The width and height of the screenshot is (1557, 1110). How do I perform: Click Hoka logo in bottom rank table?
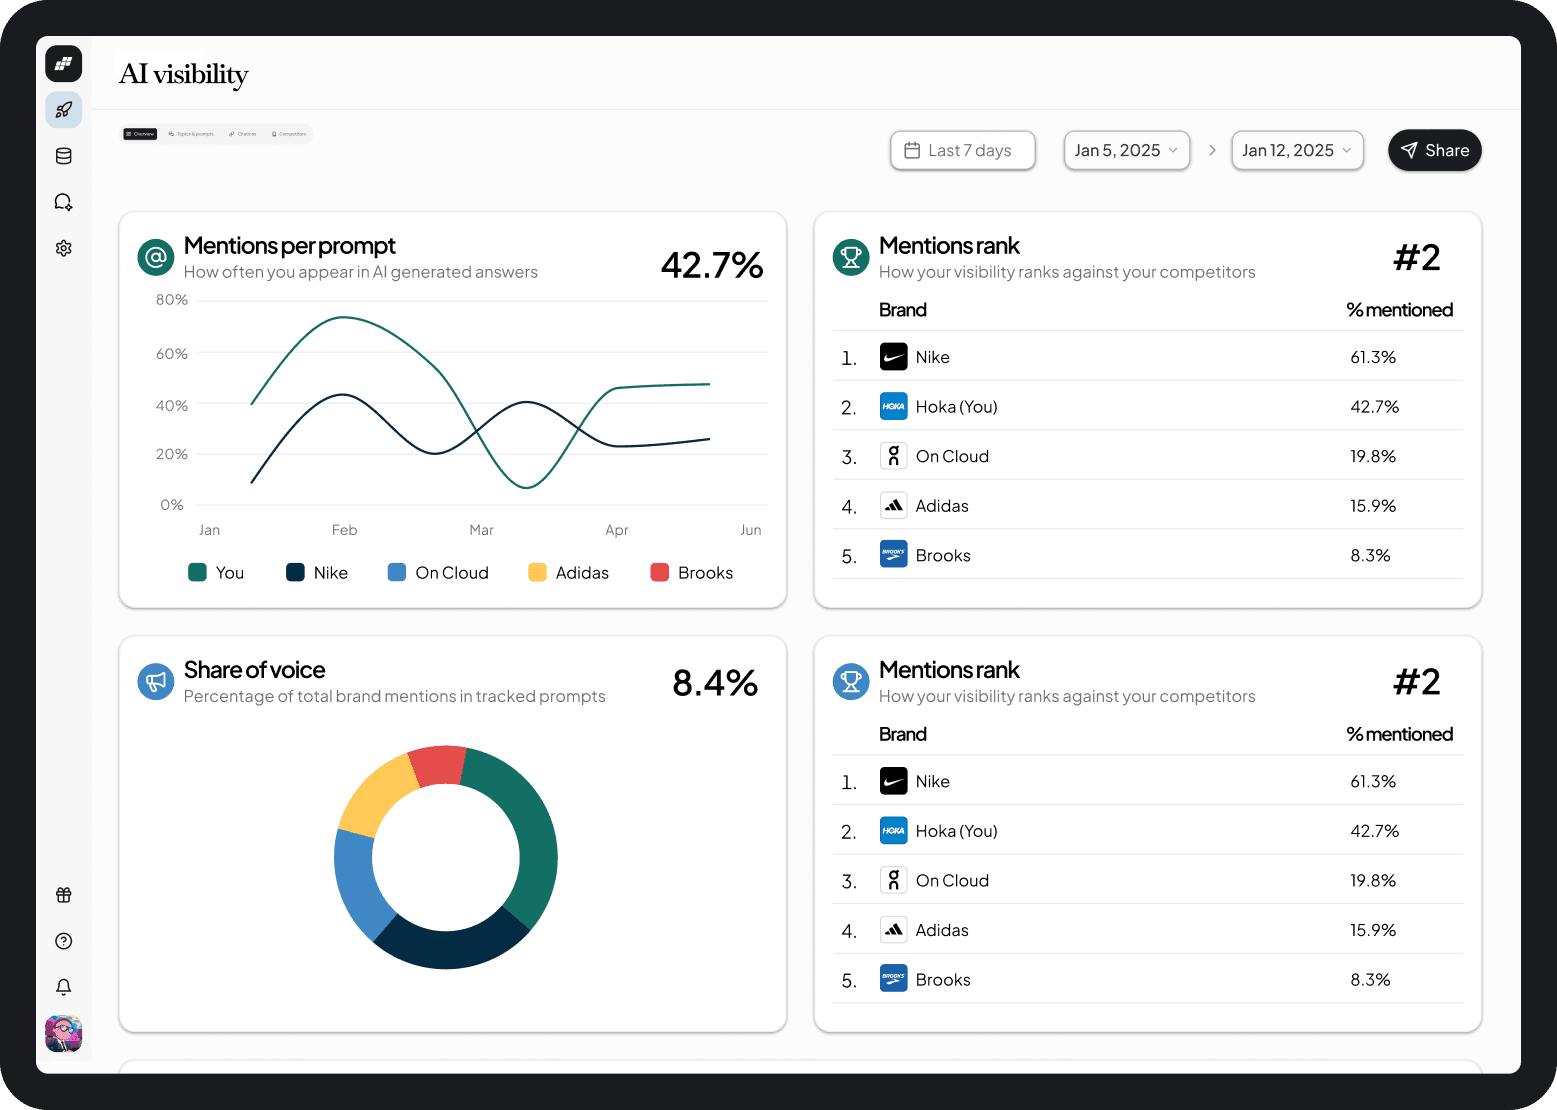(x=894, y=830)
